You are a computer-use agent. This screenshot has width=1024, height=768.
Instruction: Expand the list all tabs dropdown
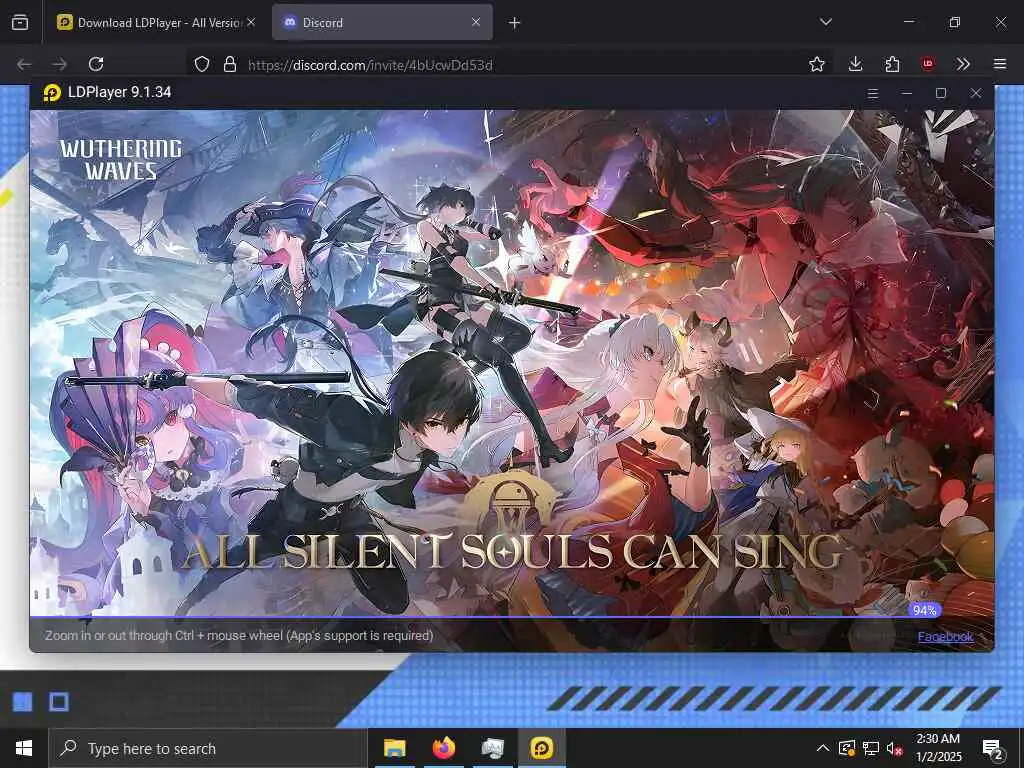pyautogui.click(x=825, y=22)
